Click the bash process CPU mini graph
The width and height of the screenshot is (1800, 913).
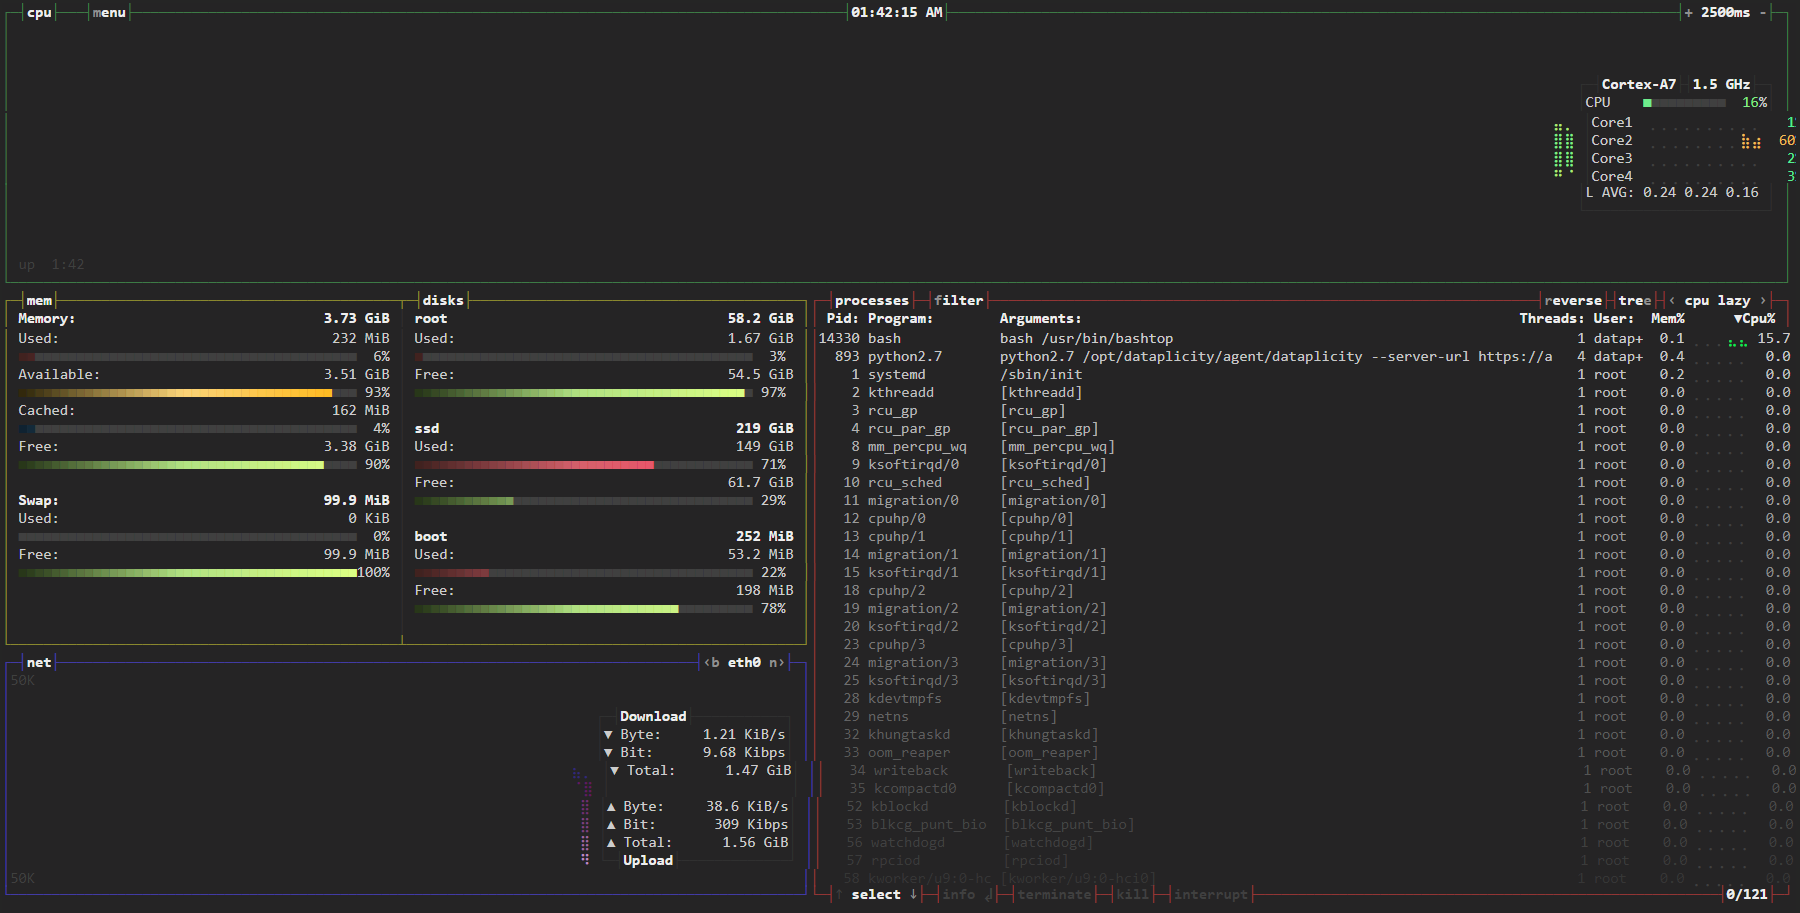1722,339
